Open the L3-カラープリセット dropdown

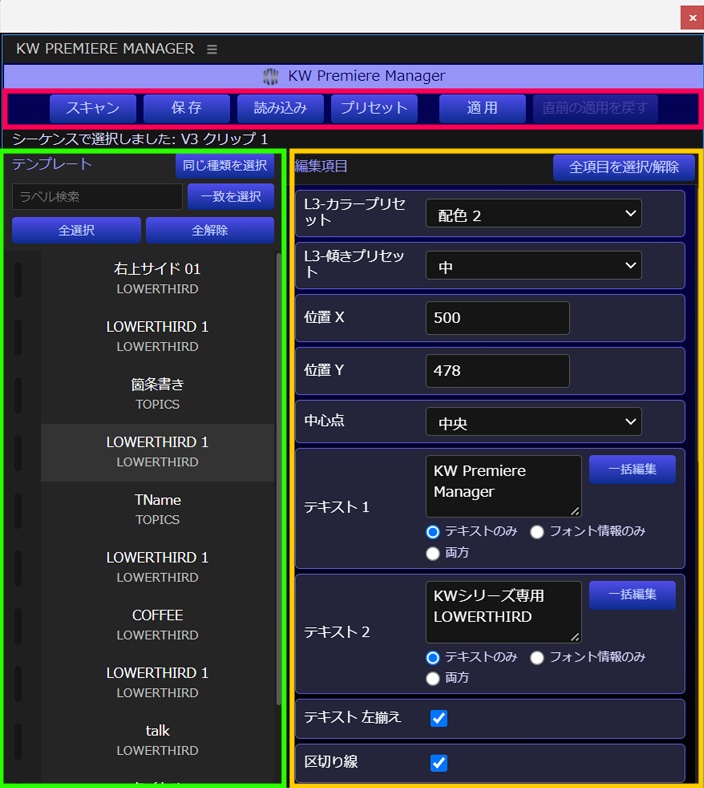[x=534, y=214]
